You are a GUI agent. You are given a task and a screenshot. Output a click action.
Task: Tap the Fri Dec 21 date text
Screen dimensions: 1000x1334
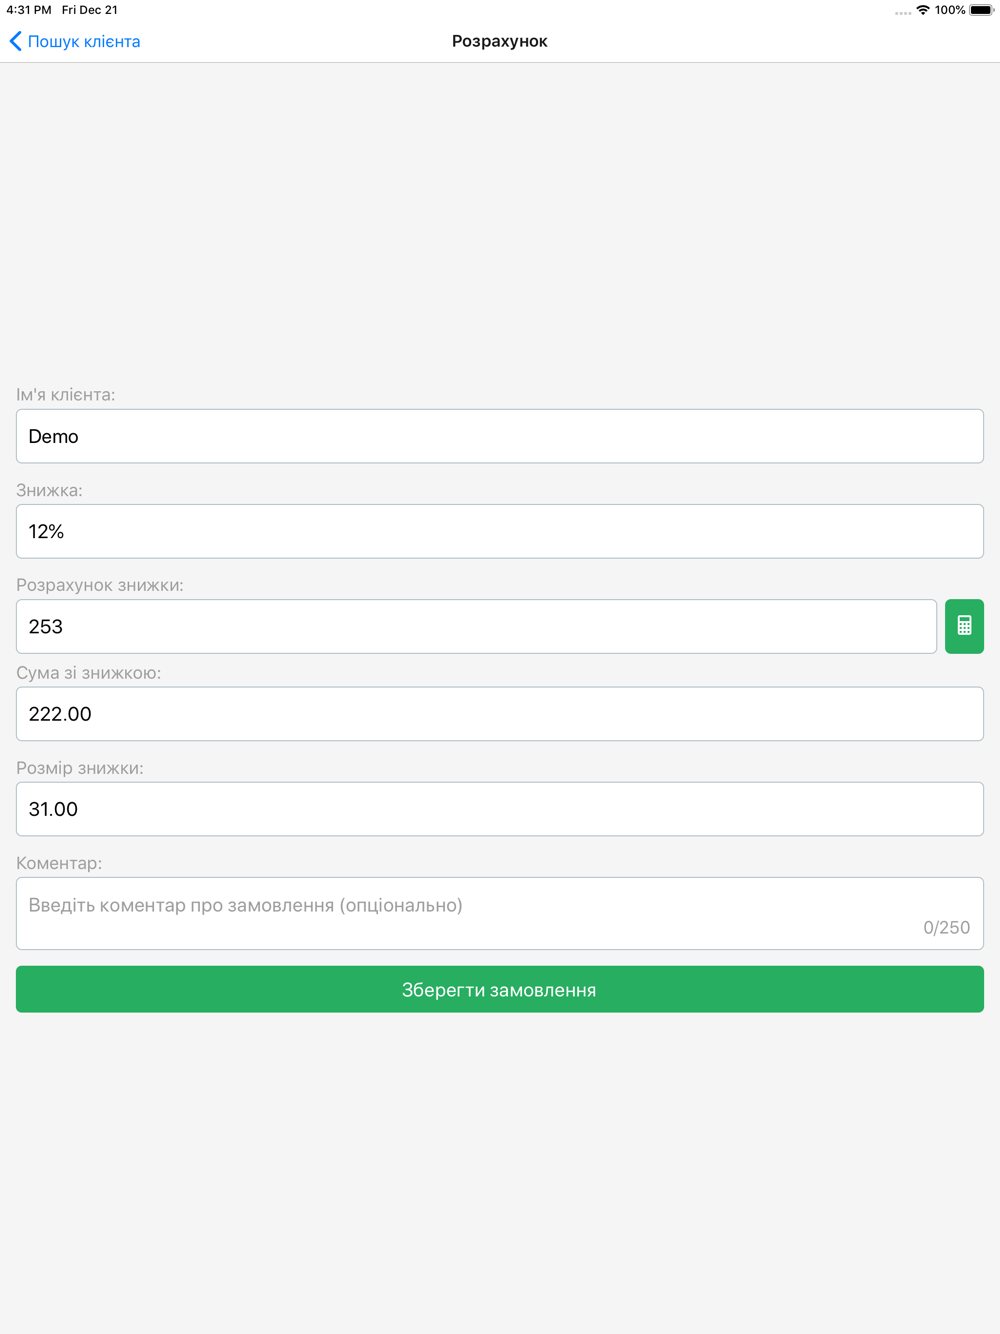[90, 10]
